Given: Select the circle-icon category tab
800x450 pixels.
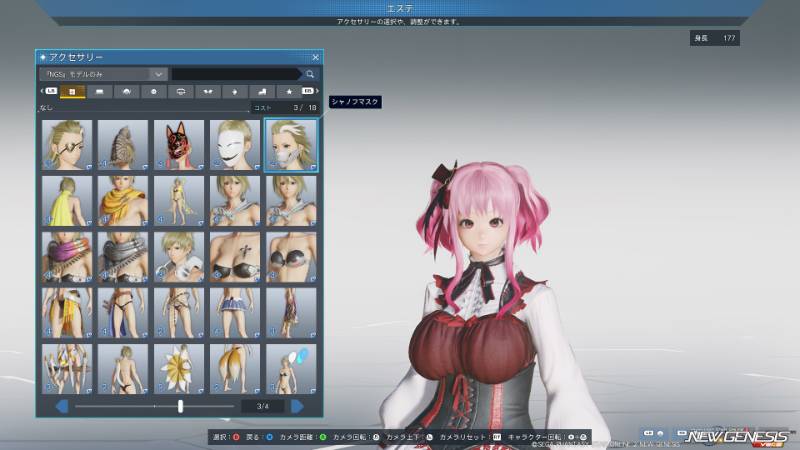Looking at the screenshot, I should [x=154, y=92].
